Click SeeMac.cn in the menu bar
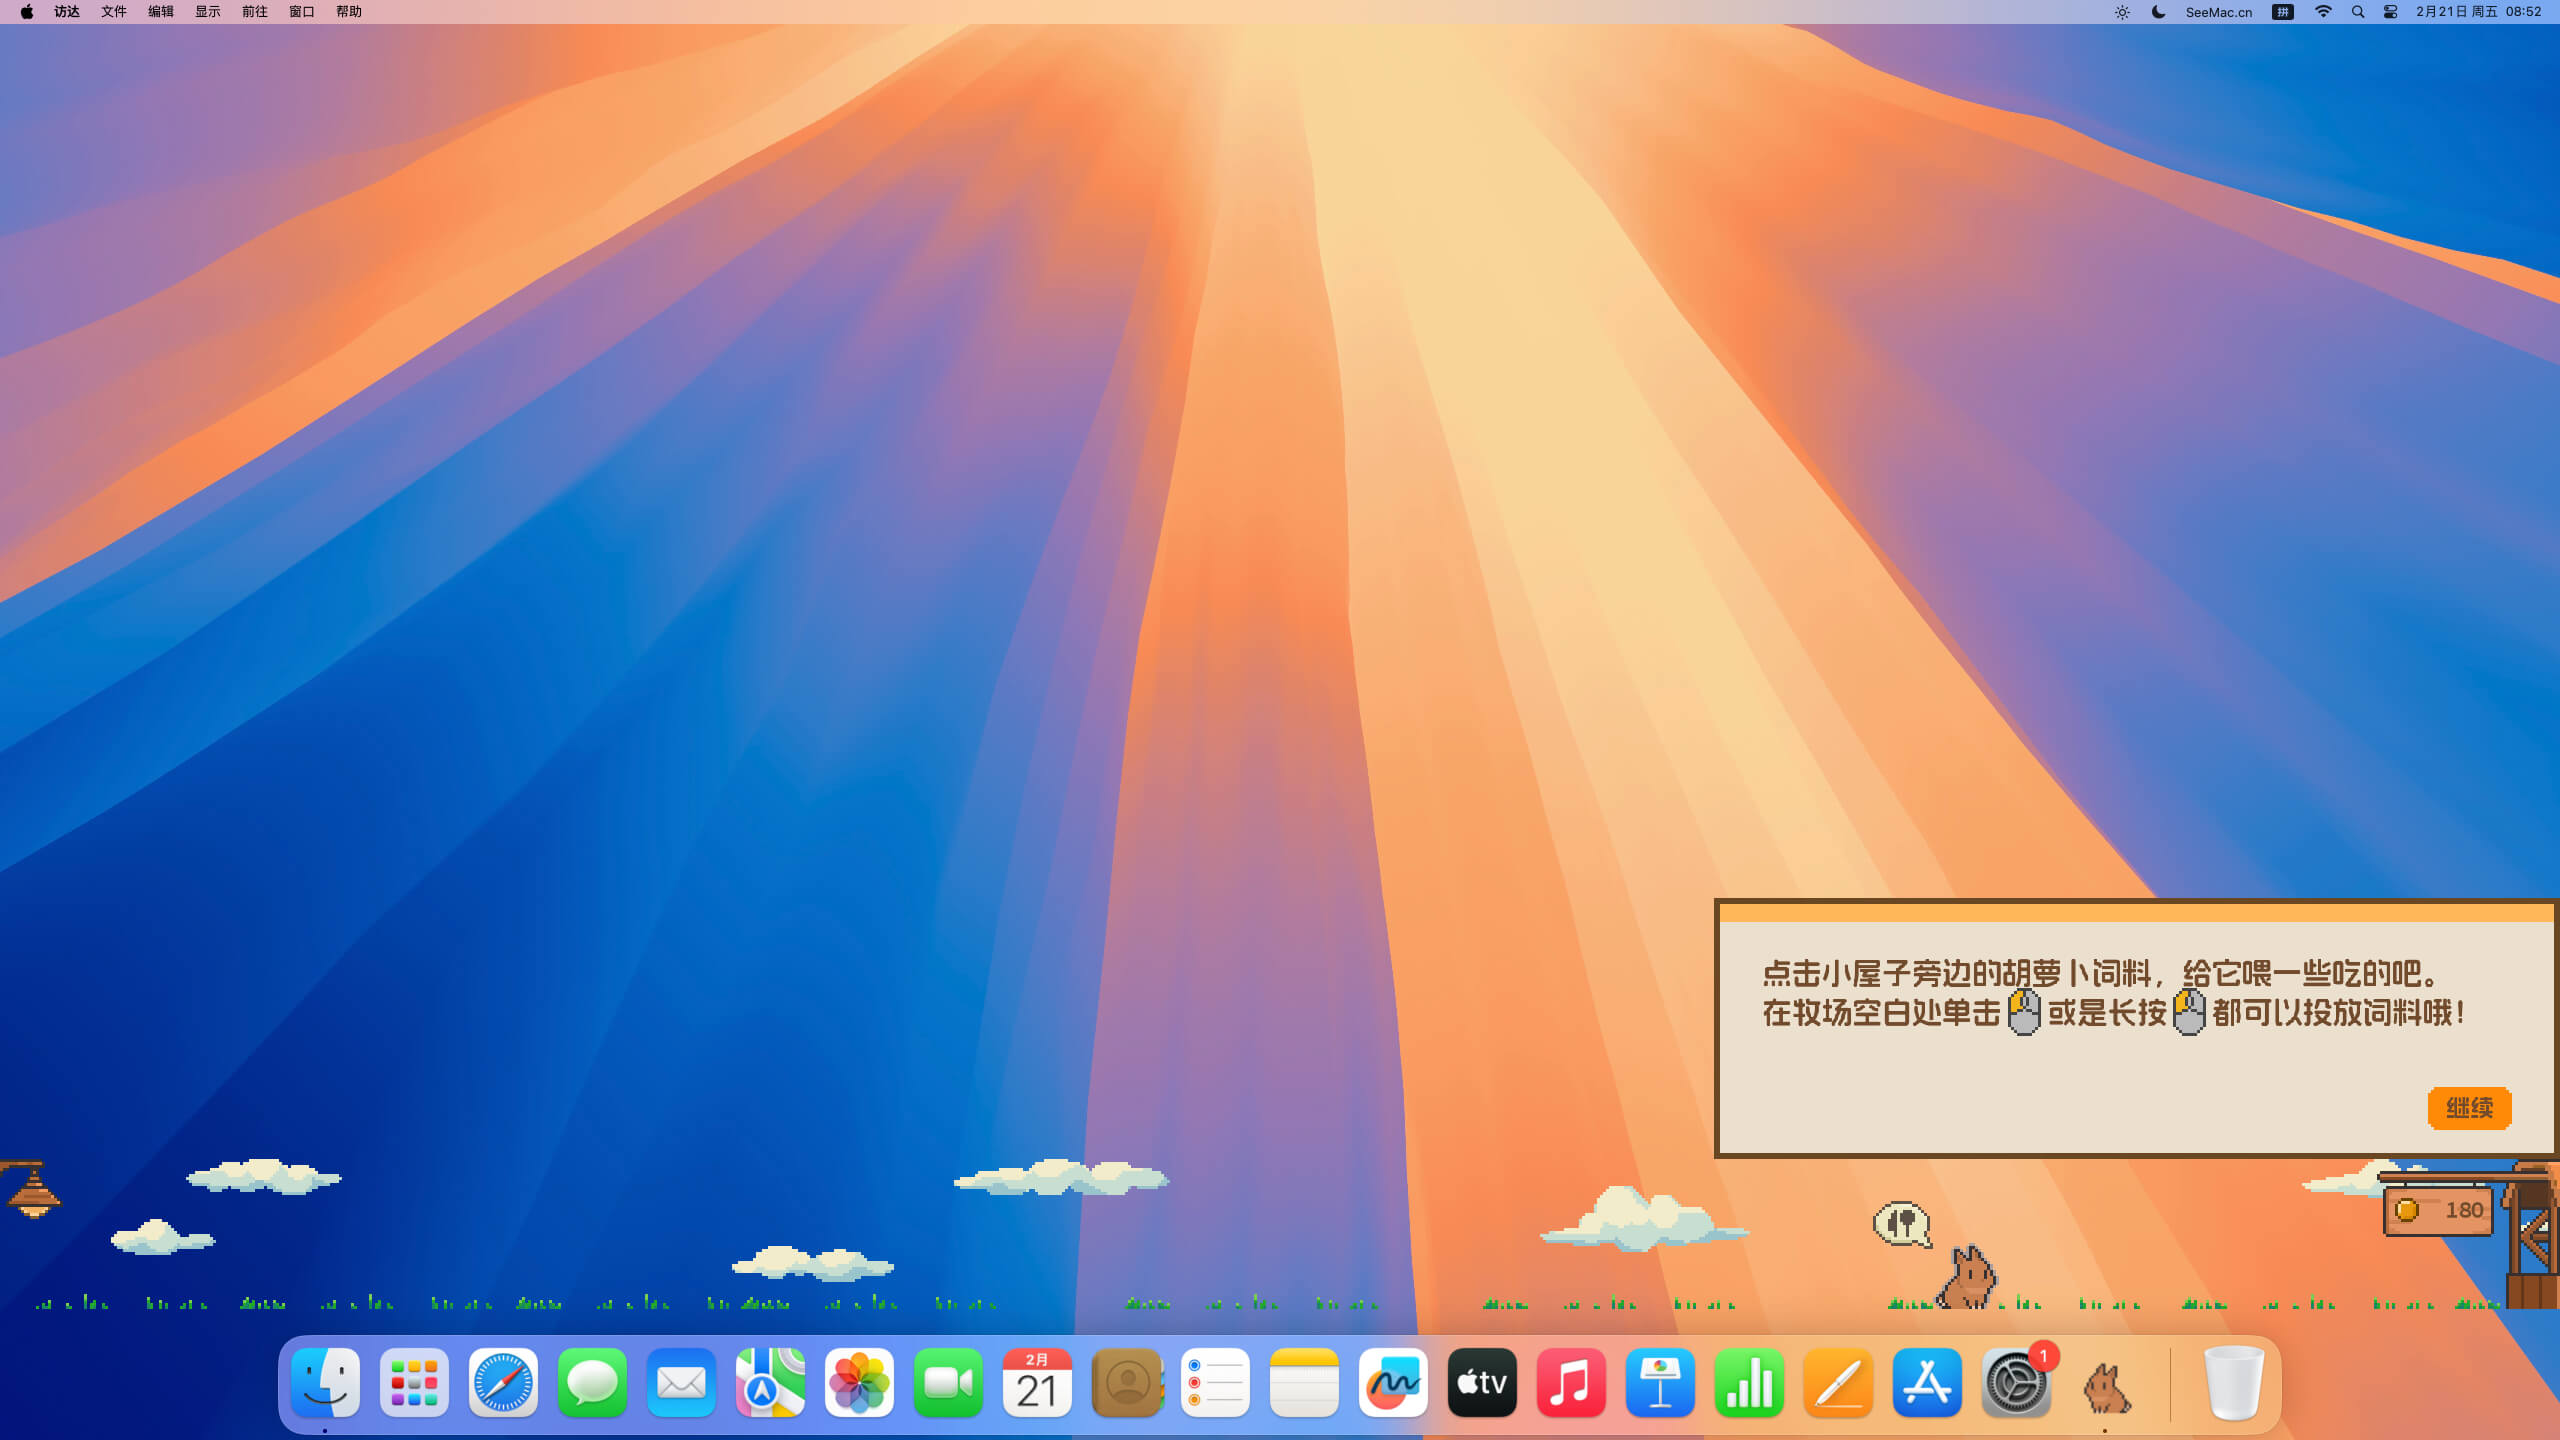This screenshot has height=1440, width=2560. [2219, 12]
